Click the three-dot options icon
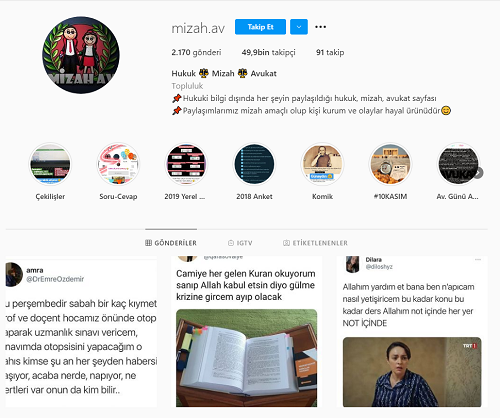 tap(320, 27)
